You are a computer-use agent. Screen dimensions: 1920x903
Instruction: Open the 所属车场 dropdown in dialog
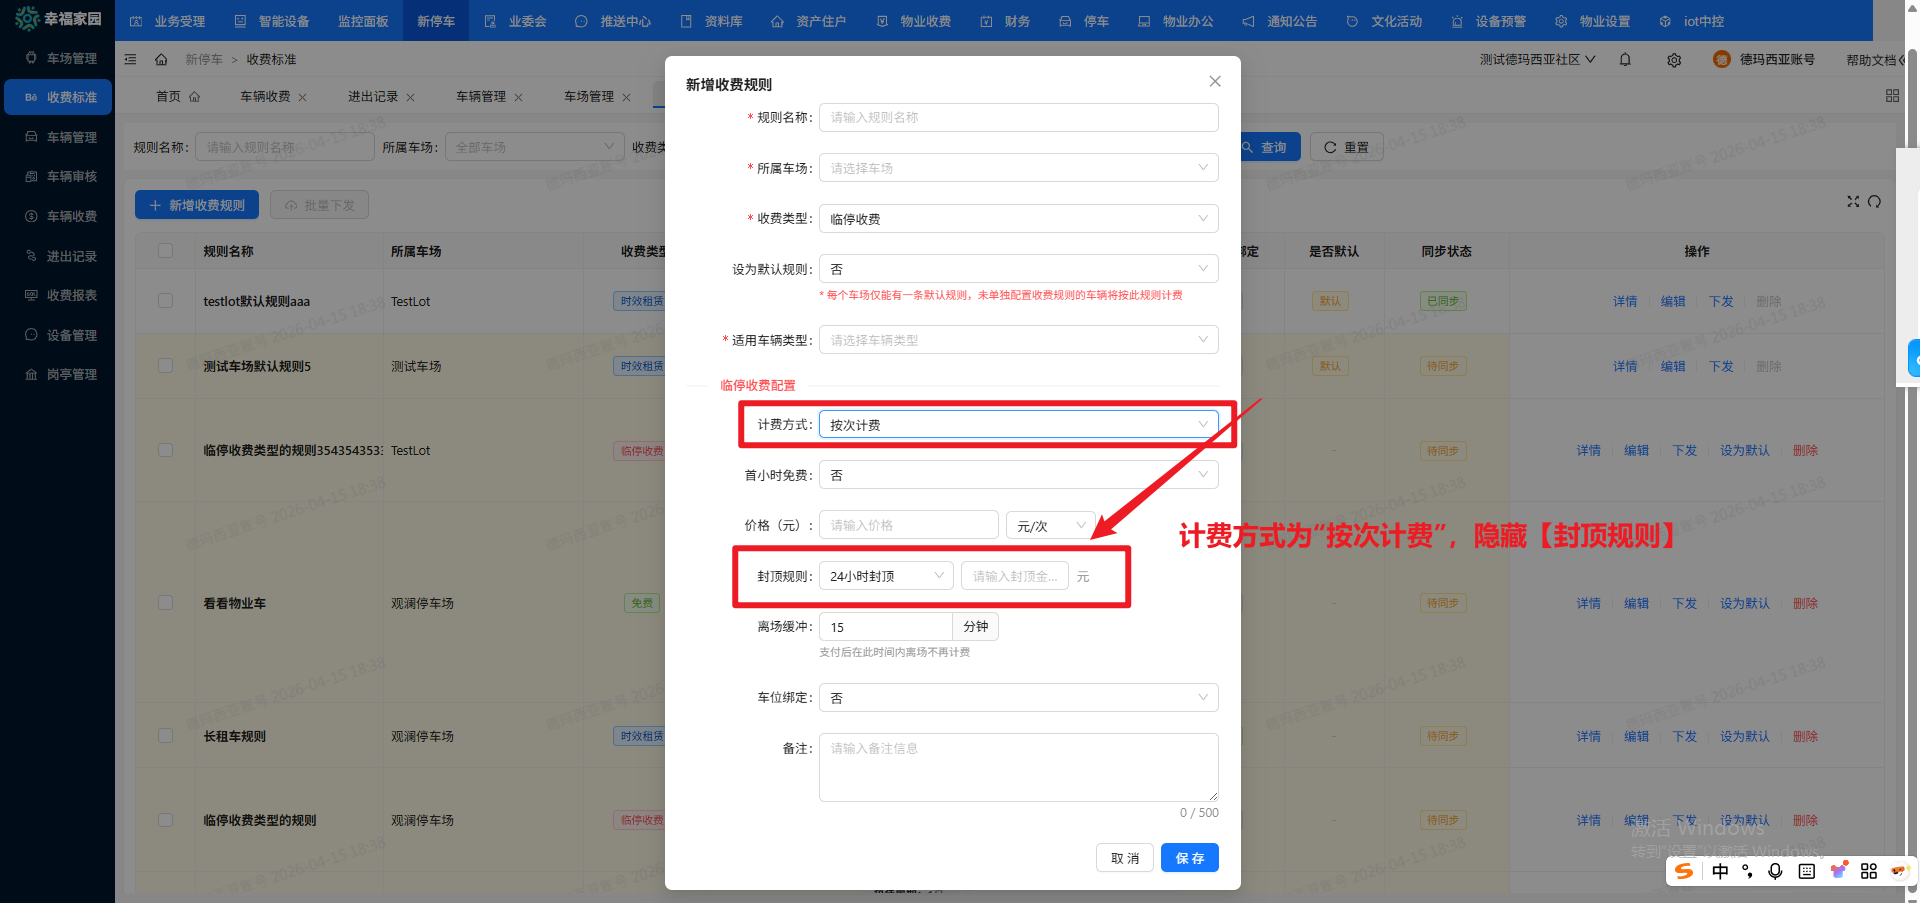pos(1018,168)
